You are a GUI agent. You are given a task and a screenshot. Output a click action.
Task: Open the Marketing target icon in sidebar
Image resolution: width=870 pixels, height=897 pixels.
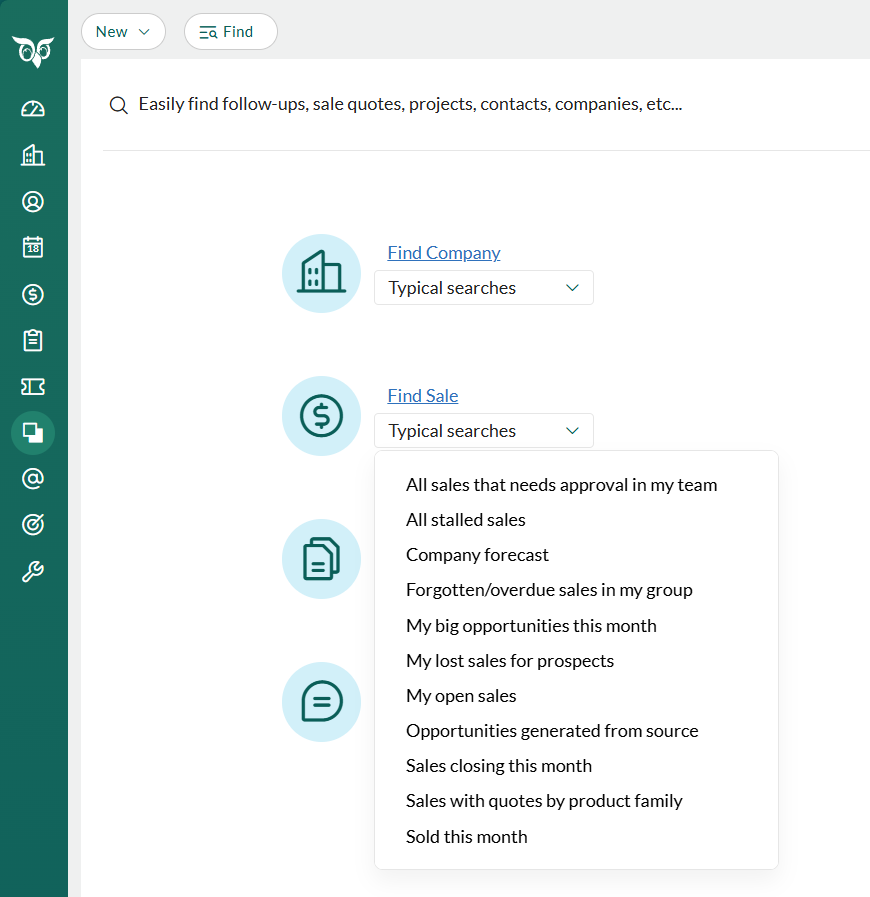(33, 525)
